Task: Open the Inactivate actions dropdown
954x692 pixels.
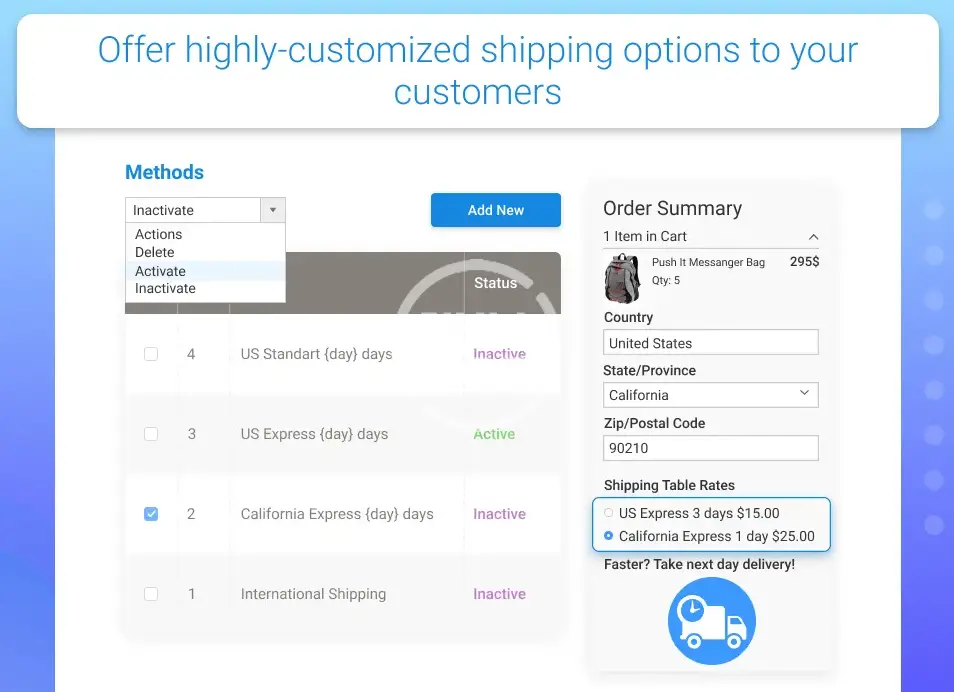Action: pyautogui.click(x=205, y=210)
